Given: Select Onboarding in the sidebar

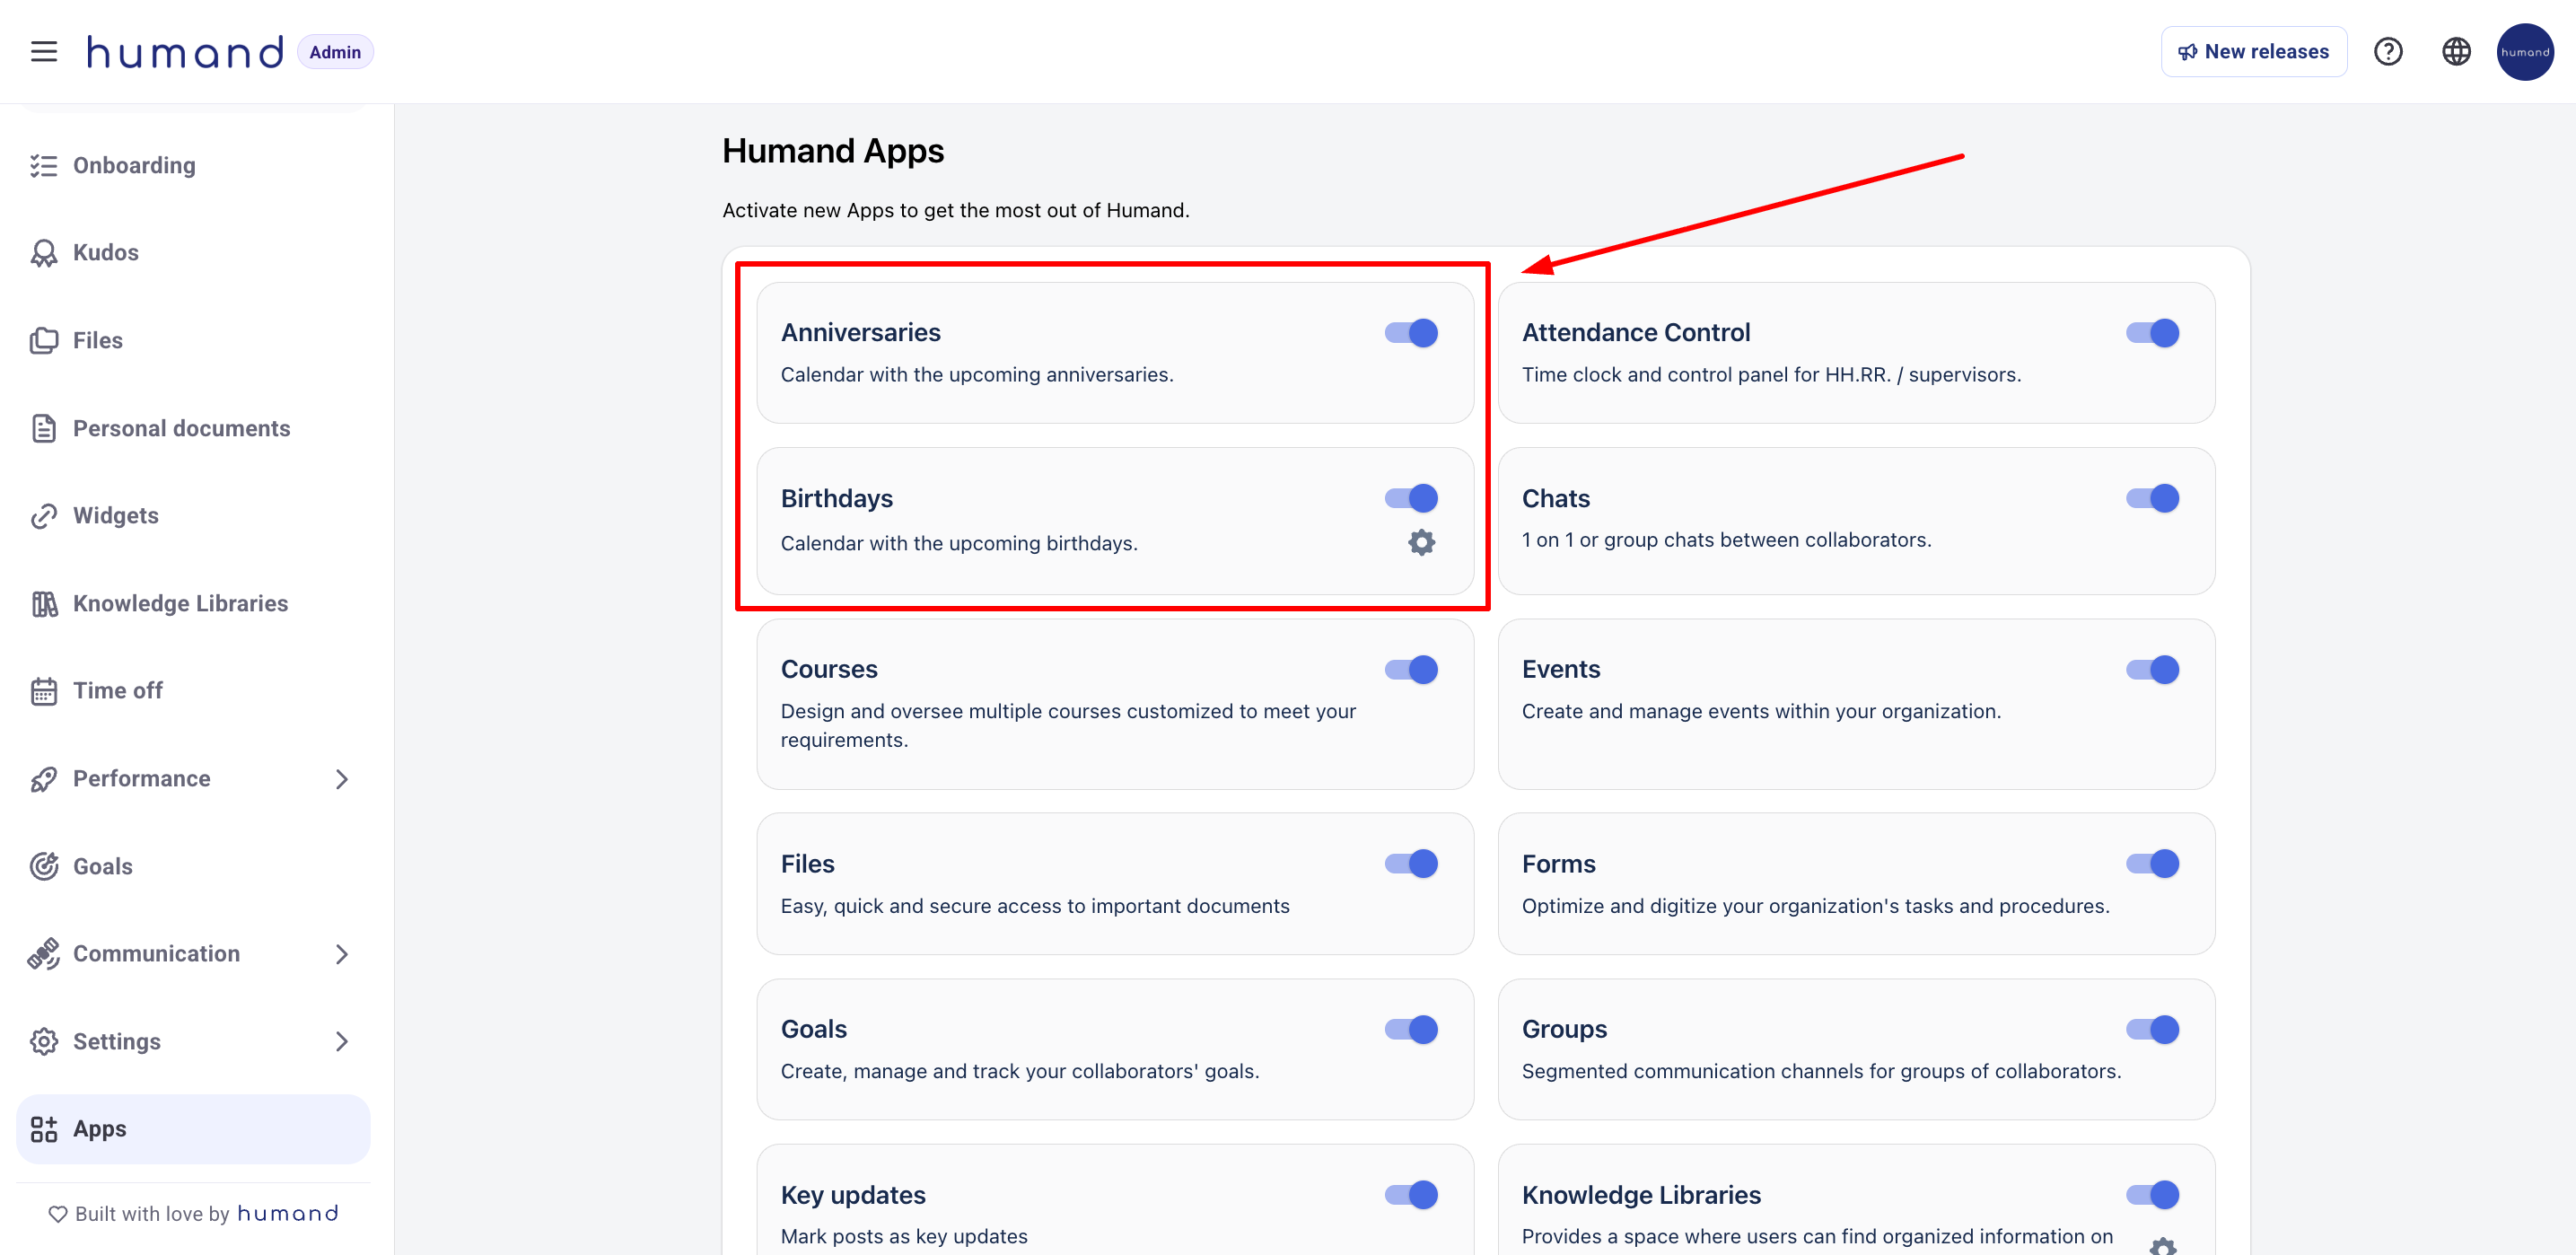Looking at the screenshot, I should click(134, 166).
